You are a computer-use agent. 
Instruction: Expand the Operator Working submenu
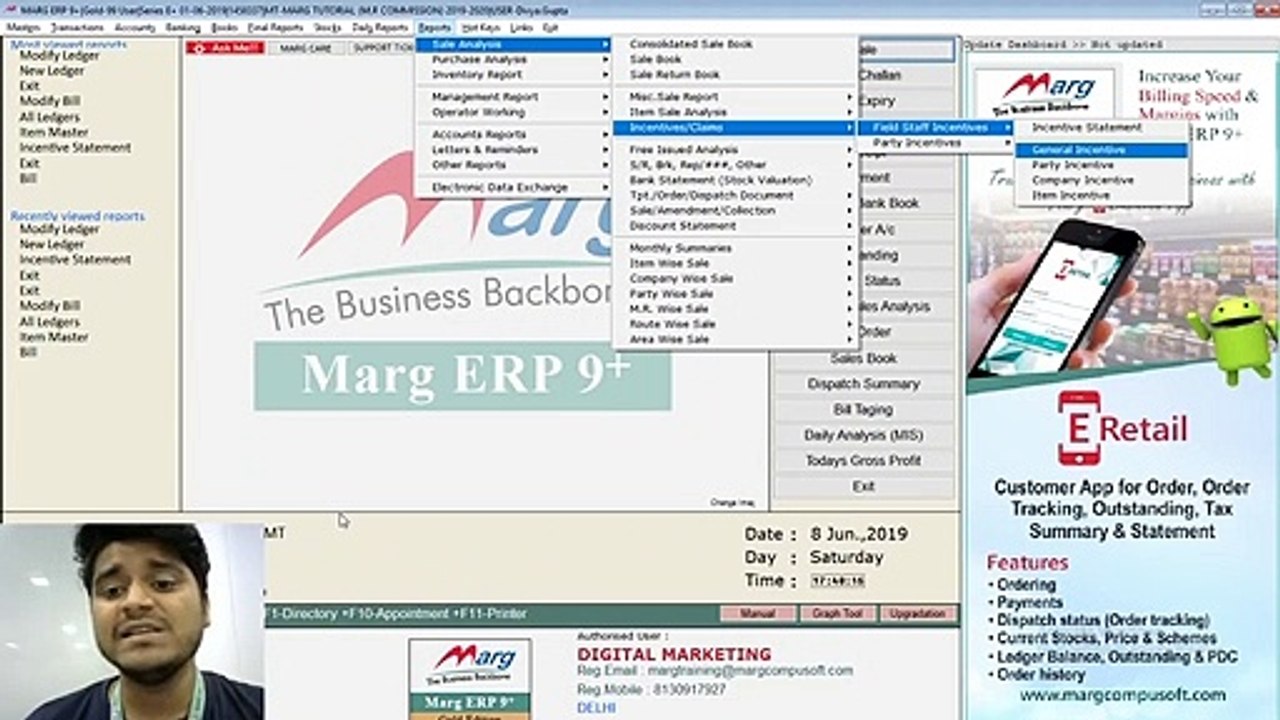[514, 112]
